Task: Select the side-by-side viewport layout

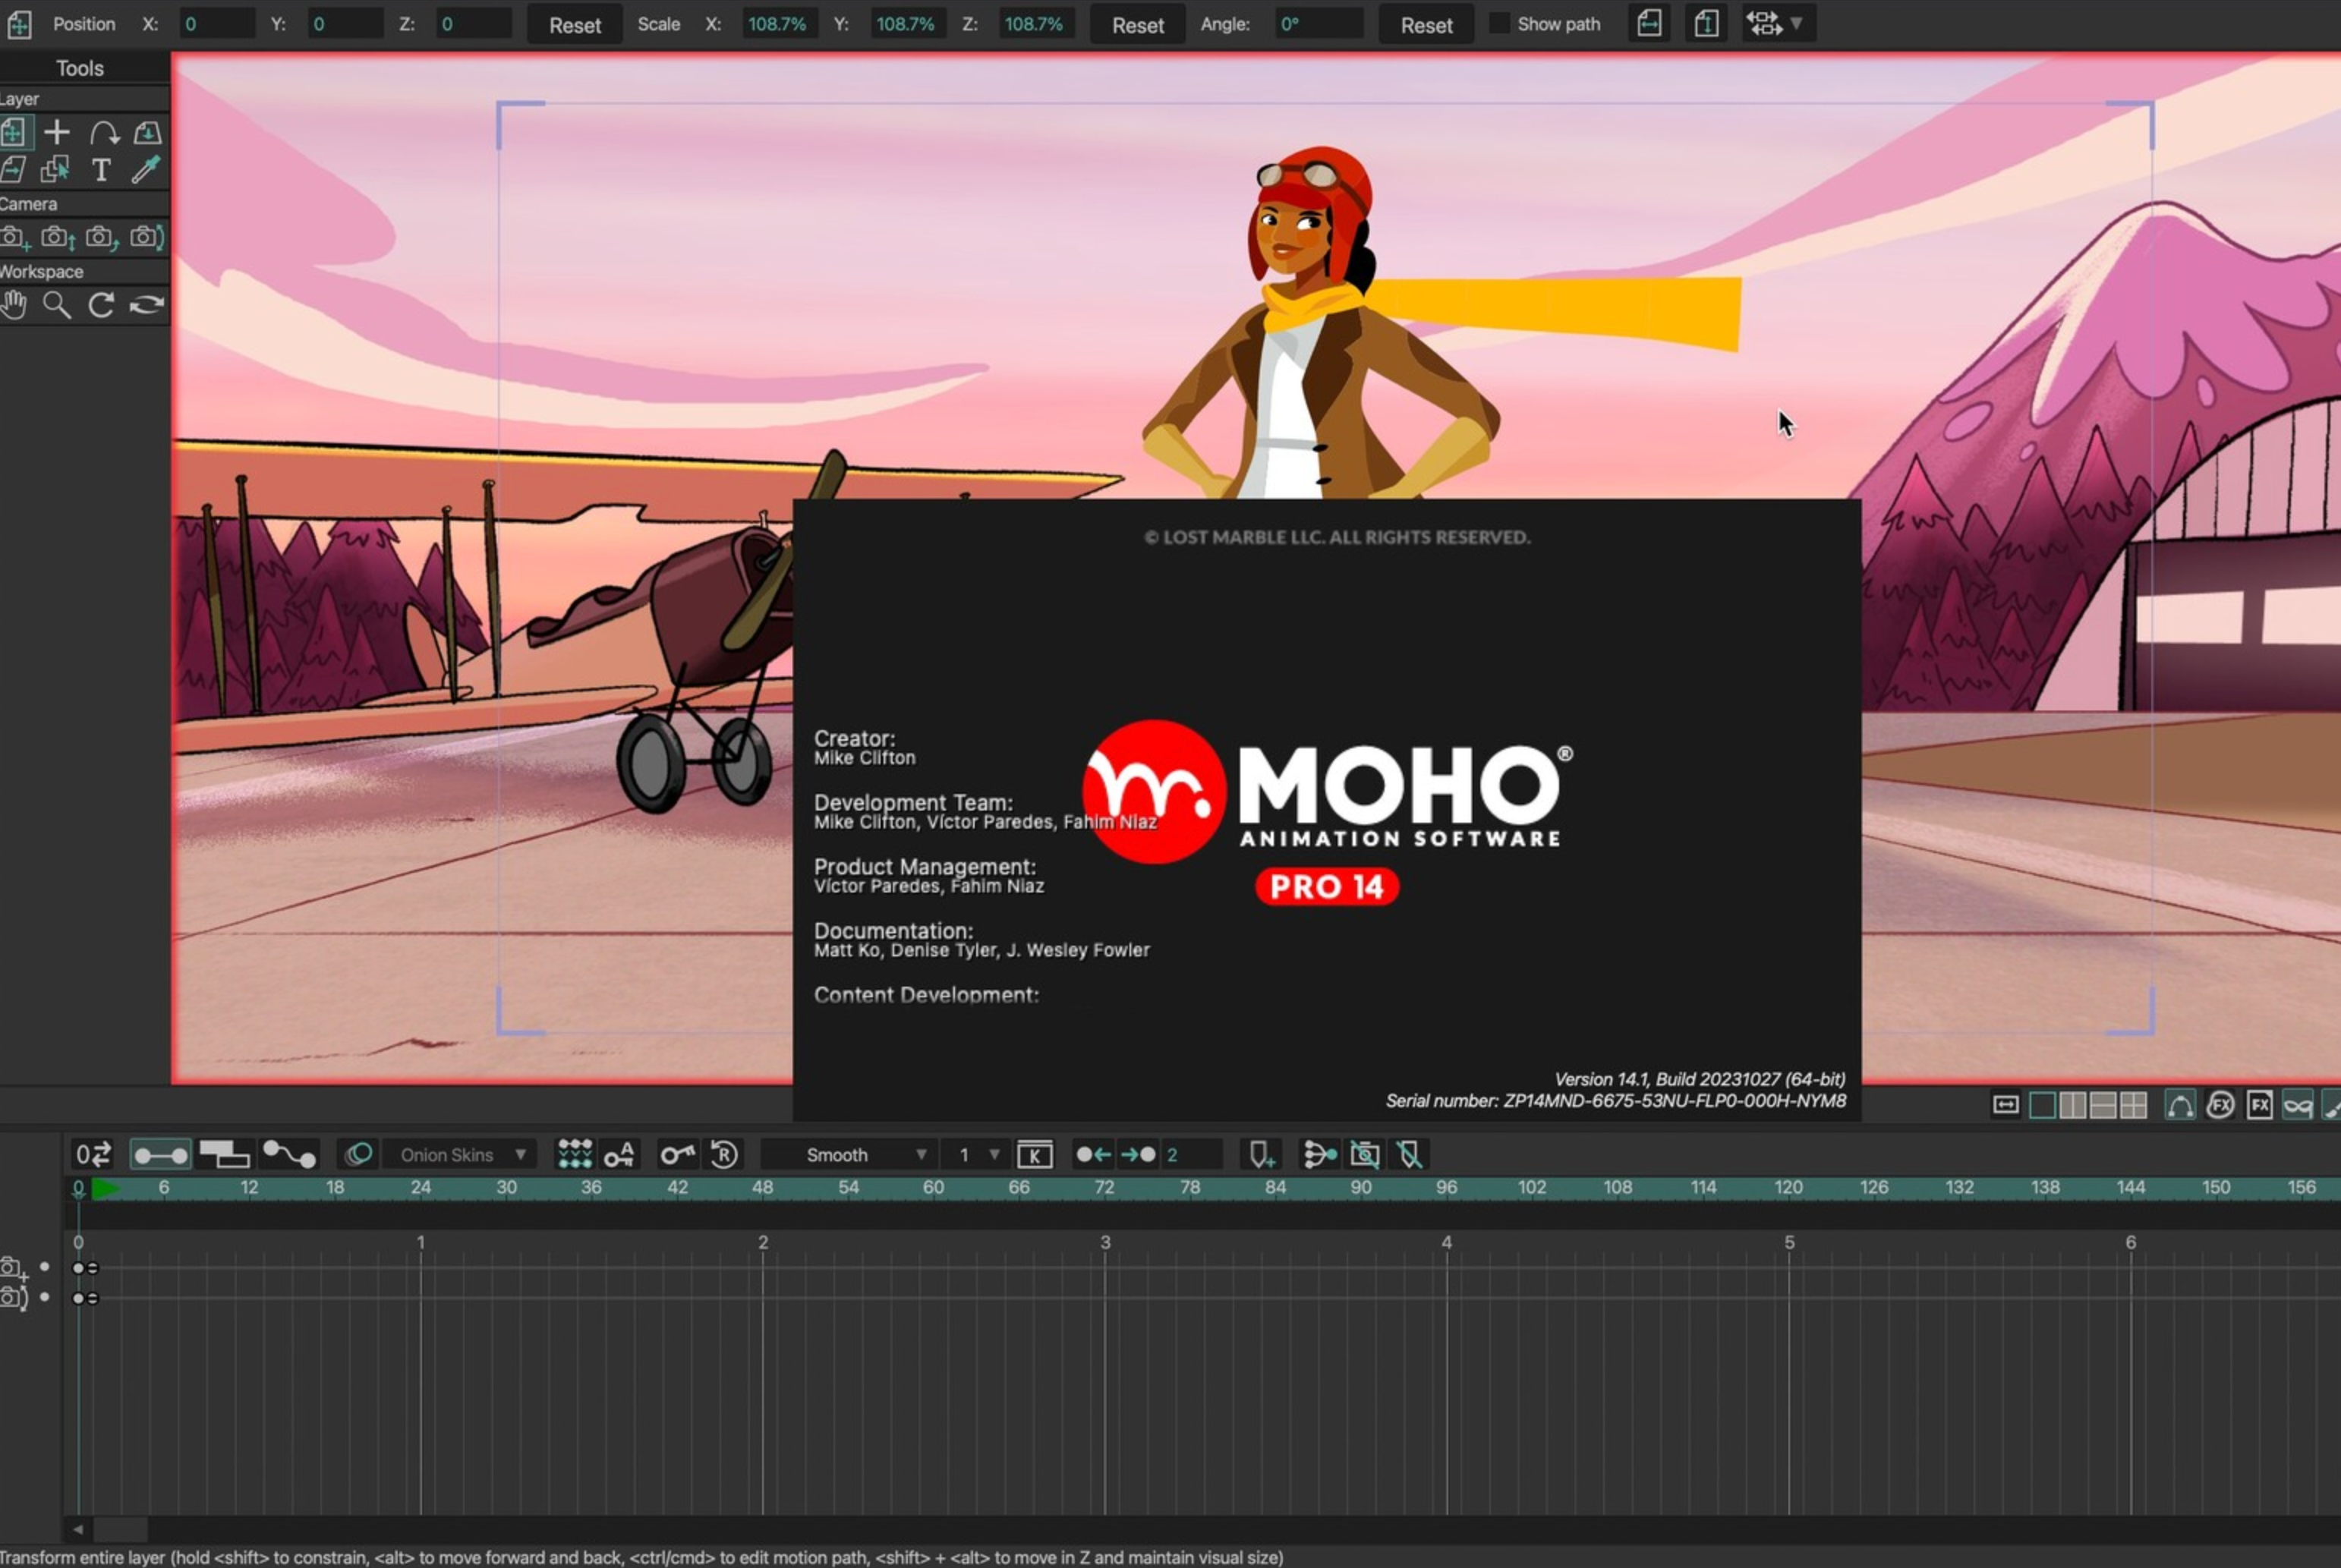Action: [x=2073, y=1105]
